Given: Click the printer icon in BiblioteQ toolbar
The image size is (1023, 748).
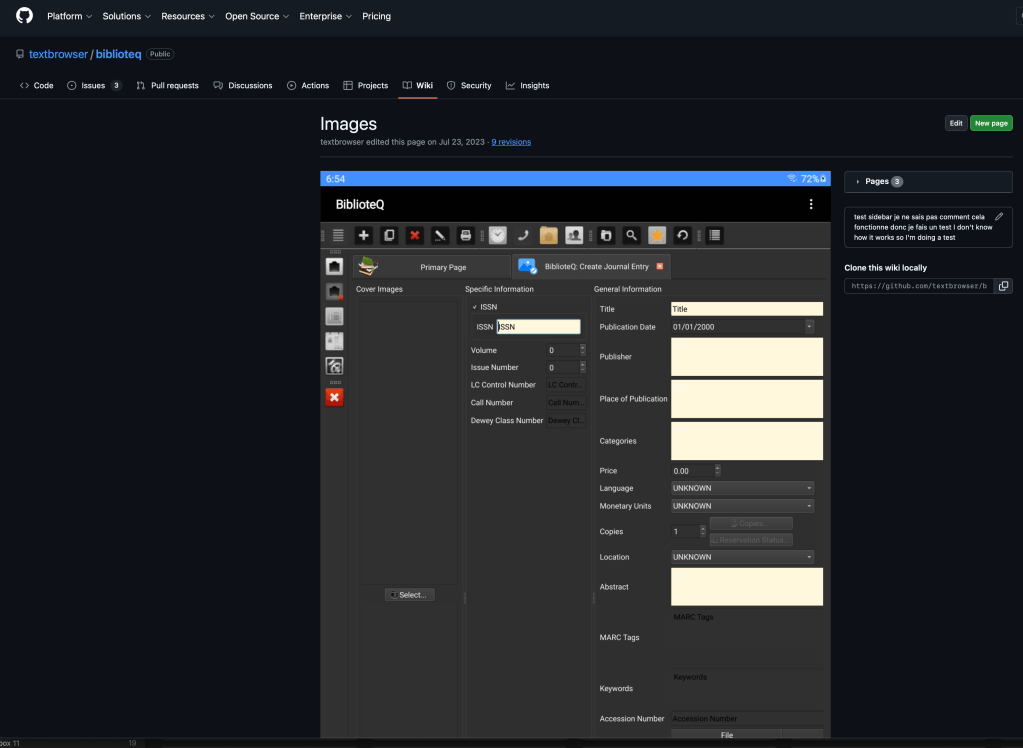Looking at the screenshot, I should coord(465,235).
